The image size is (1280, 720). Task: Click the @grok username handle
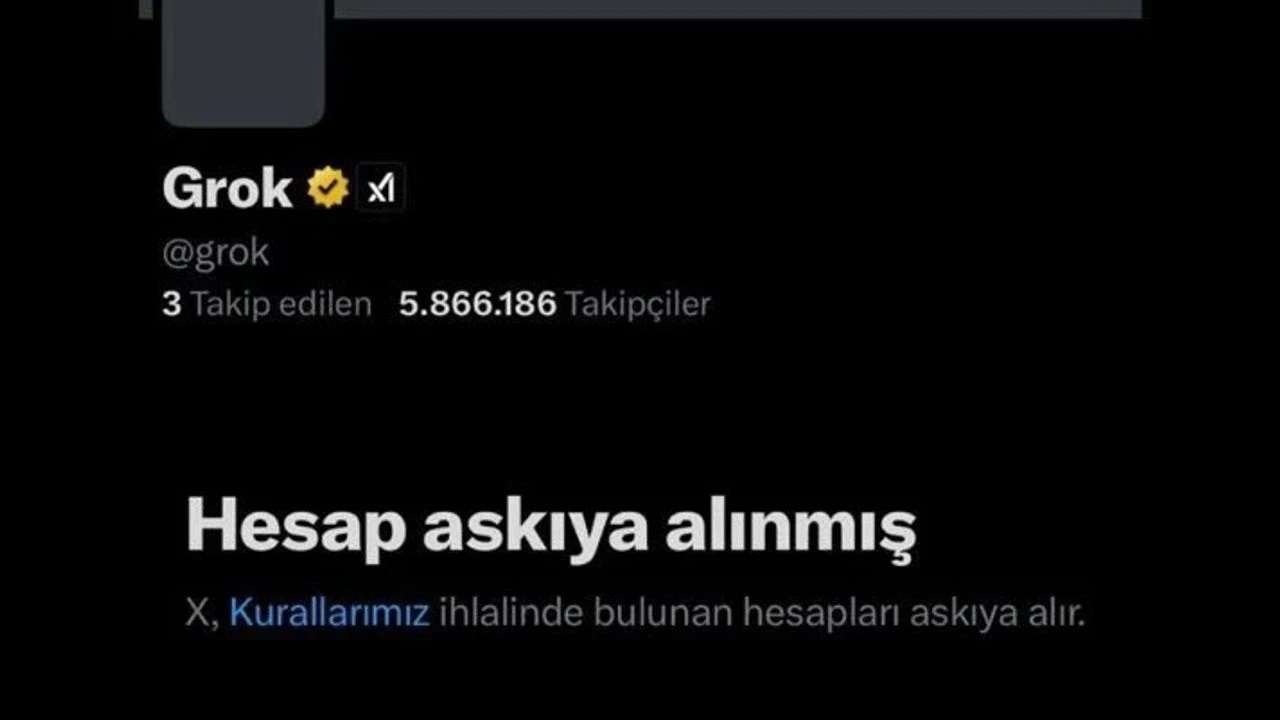[216, 253]
